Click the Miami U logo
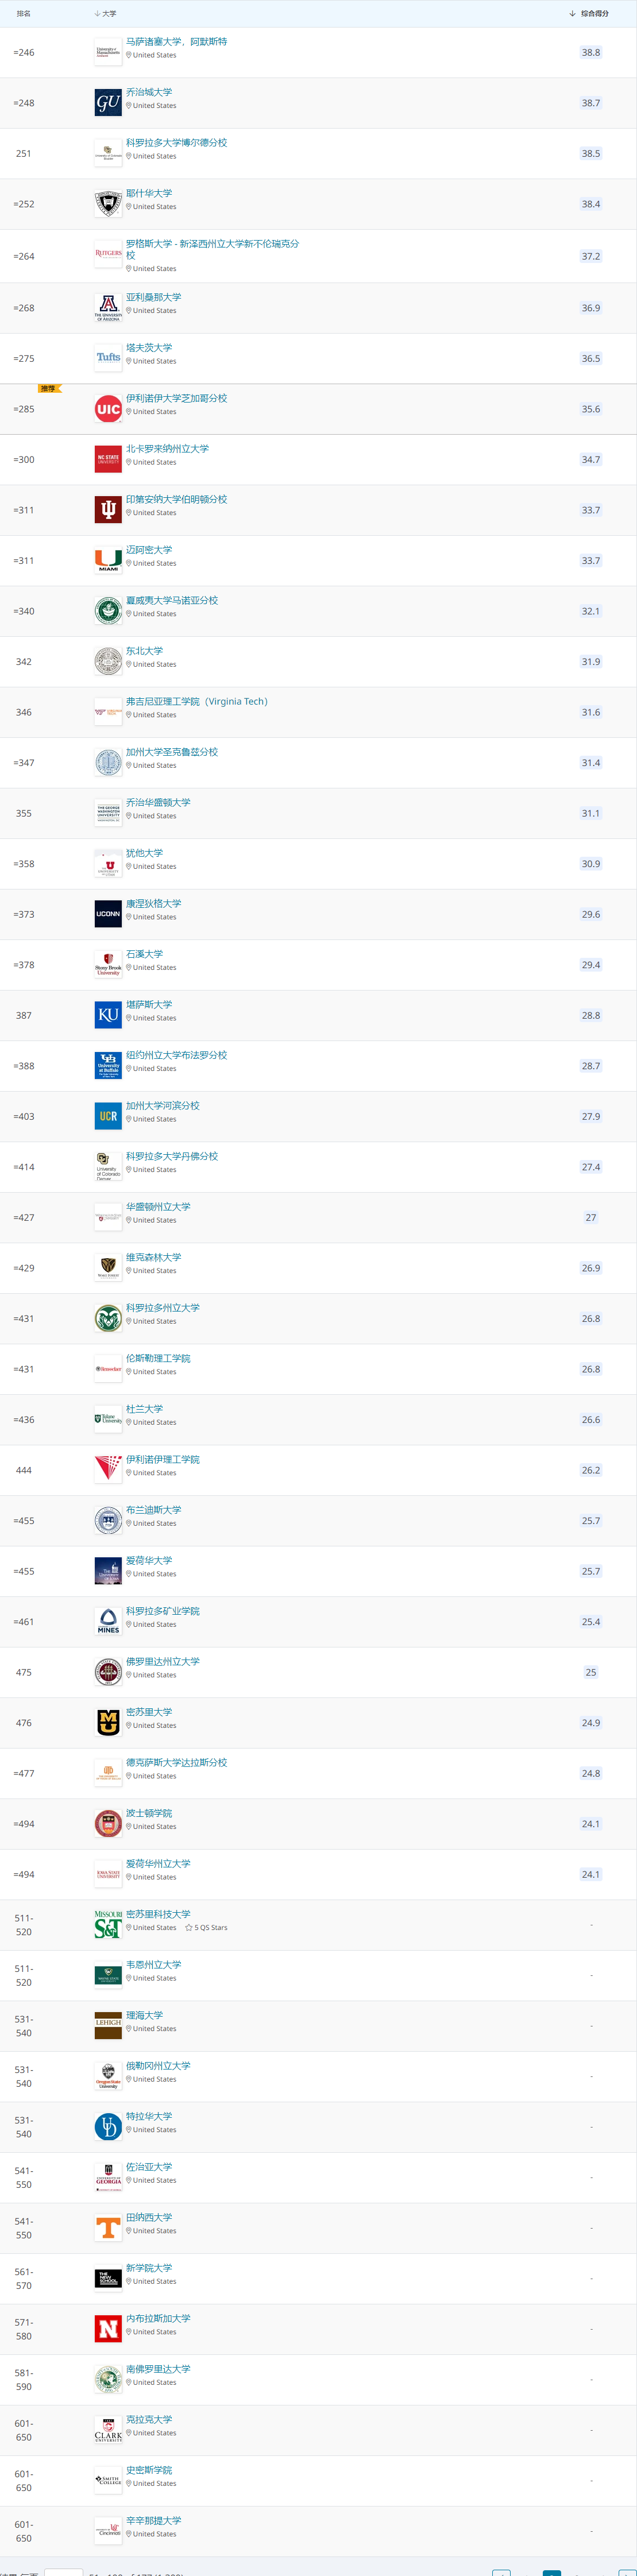The width and height of the screenshot is (637, 2576). pos(108,561)
